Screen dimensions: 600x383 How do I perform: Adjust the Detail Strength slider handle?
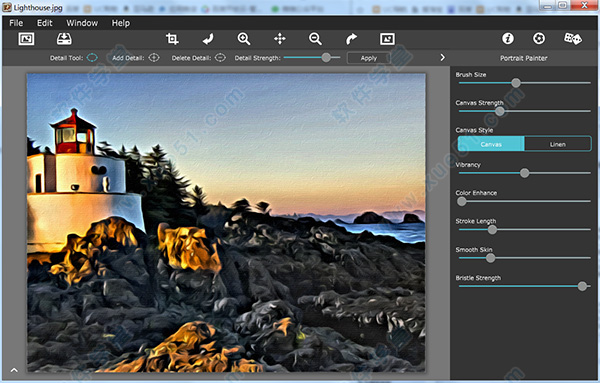(x=326, y=57)
